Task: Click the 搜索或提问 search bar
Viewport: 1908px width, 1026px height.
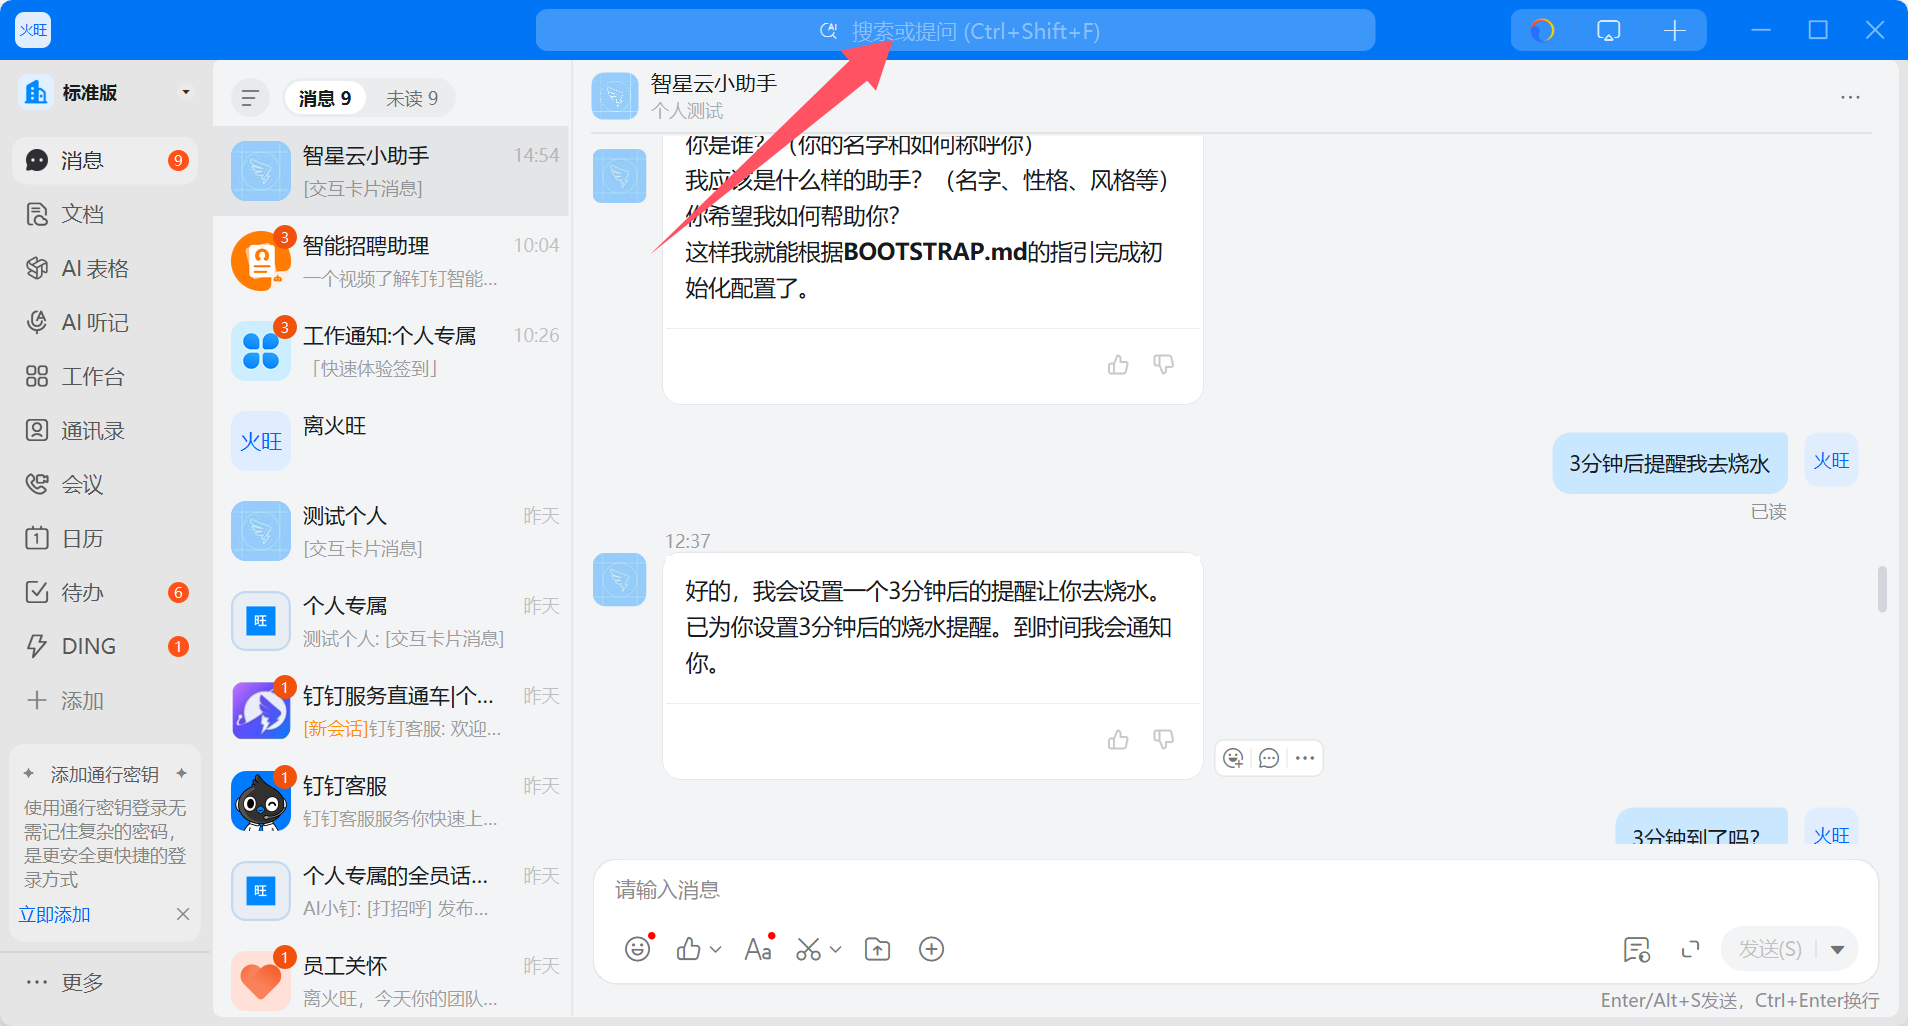Action: (x=955, y=30)
